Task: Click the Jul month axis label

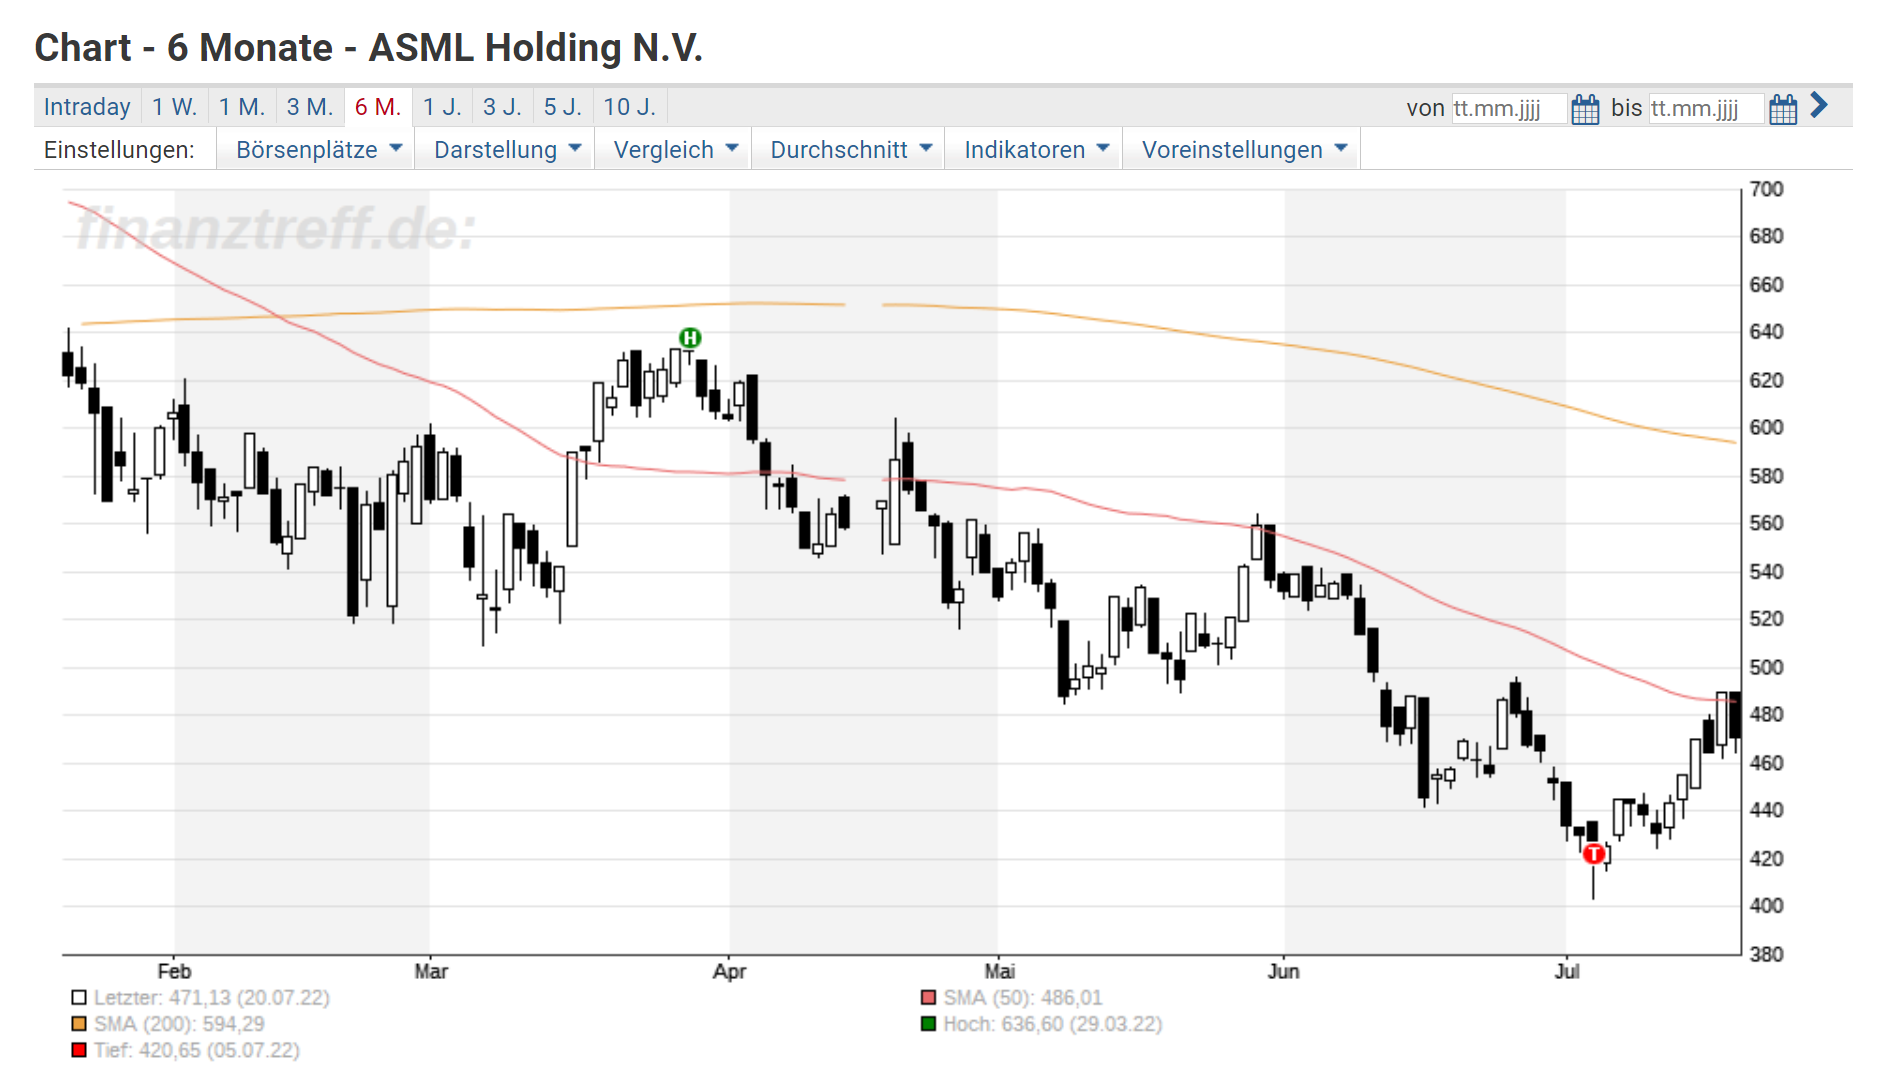Action: 1567,971
